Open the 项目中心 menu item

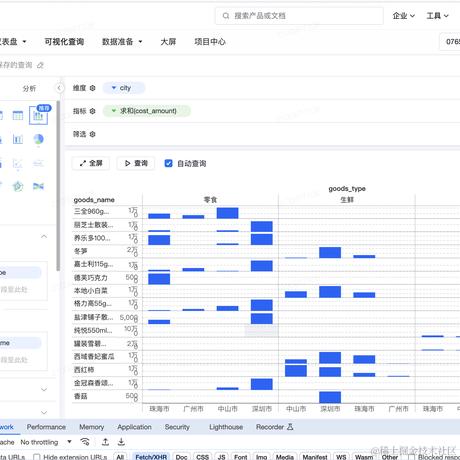(x=210, y=42)
